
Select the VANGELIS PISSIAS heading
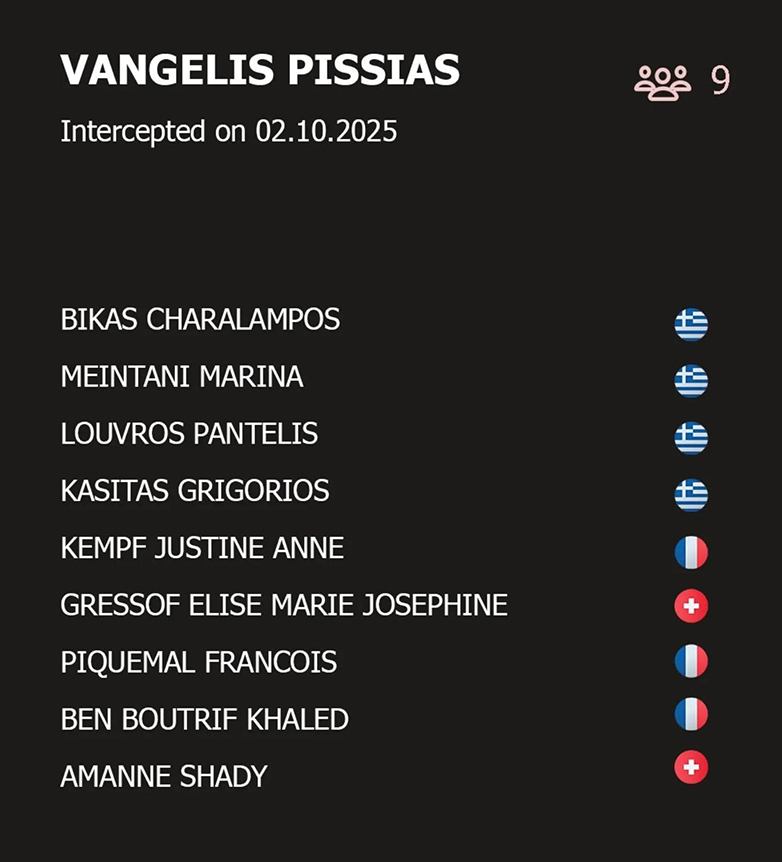pyautogui.click(x=260, y=71)
